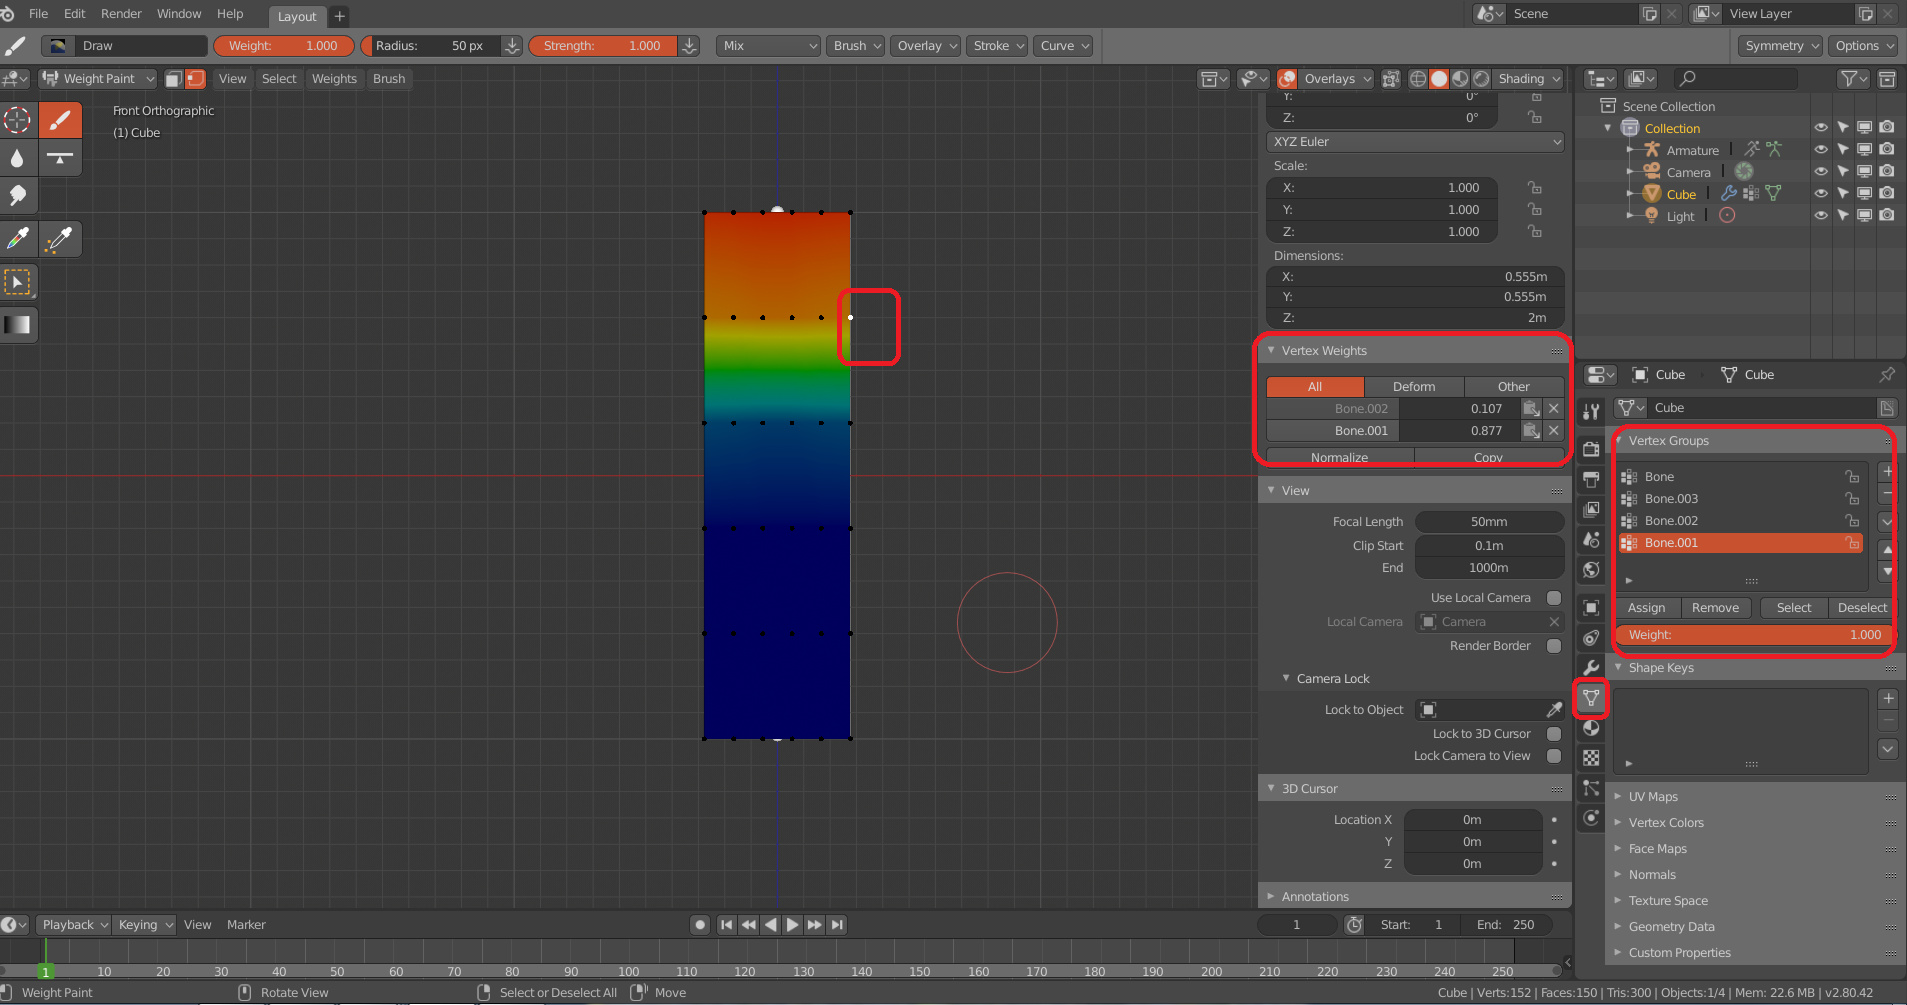The image size is (1907, 1005).
Task: Adjust the brush Strength slider
Action: pos(603,46)
